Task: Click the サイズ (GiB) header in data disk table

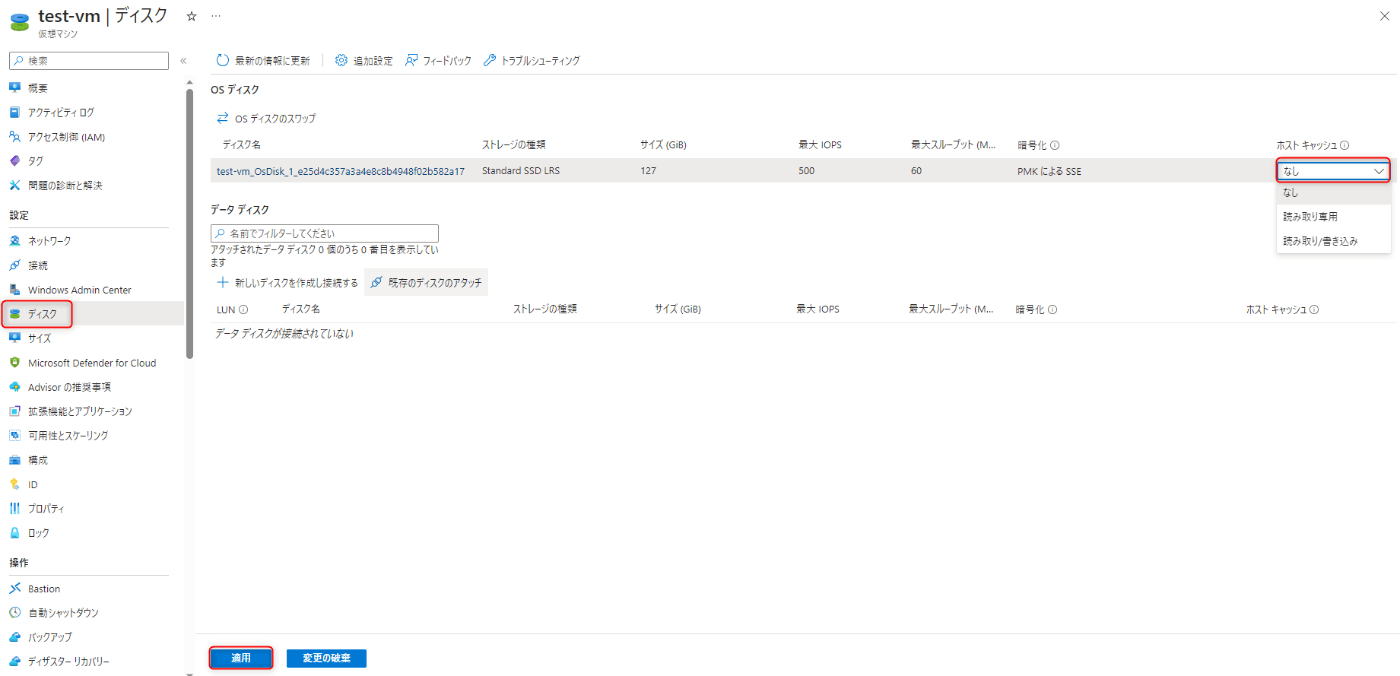Action: [678, 310]
